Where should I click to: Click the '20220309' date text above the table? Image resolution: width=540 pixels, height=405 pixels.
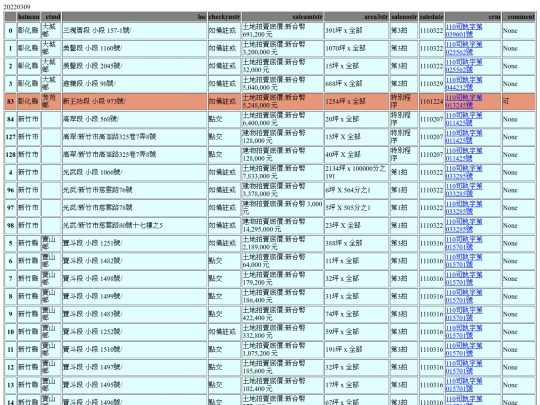17,7
